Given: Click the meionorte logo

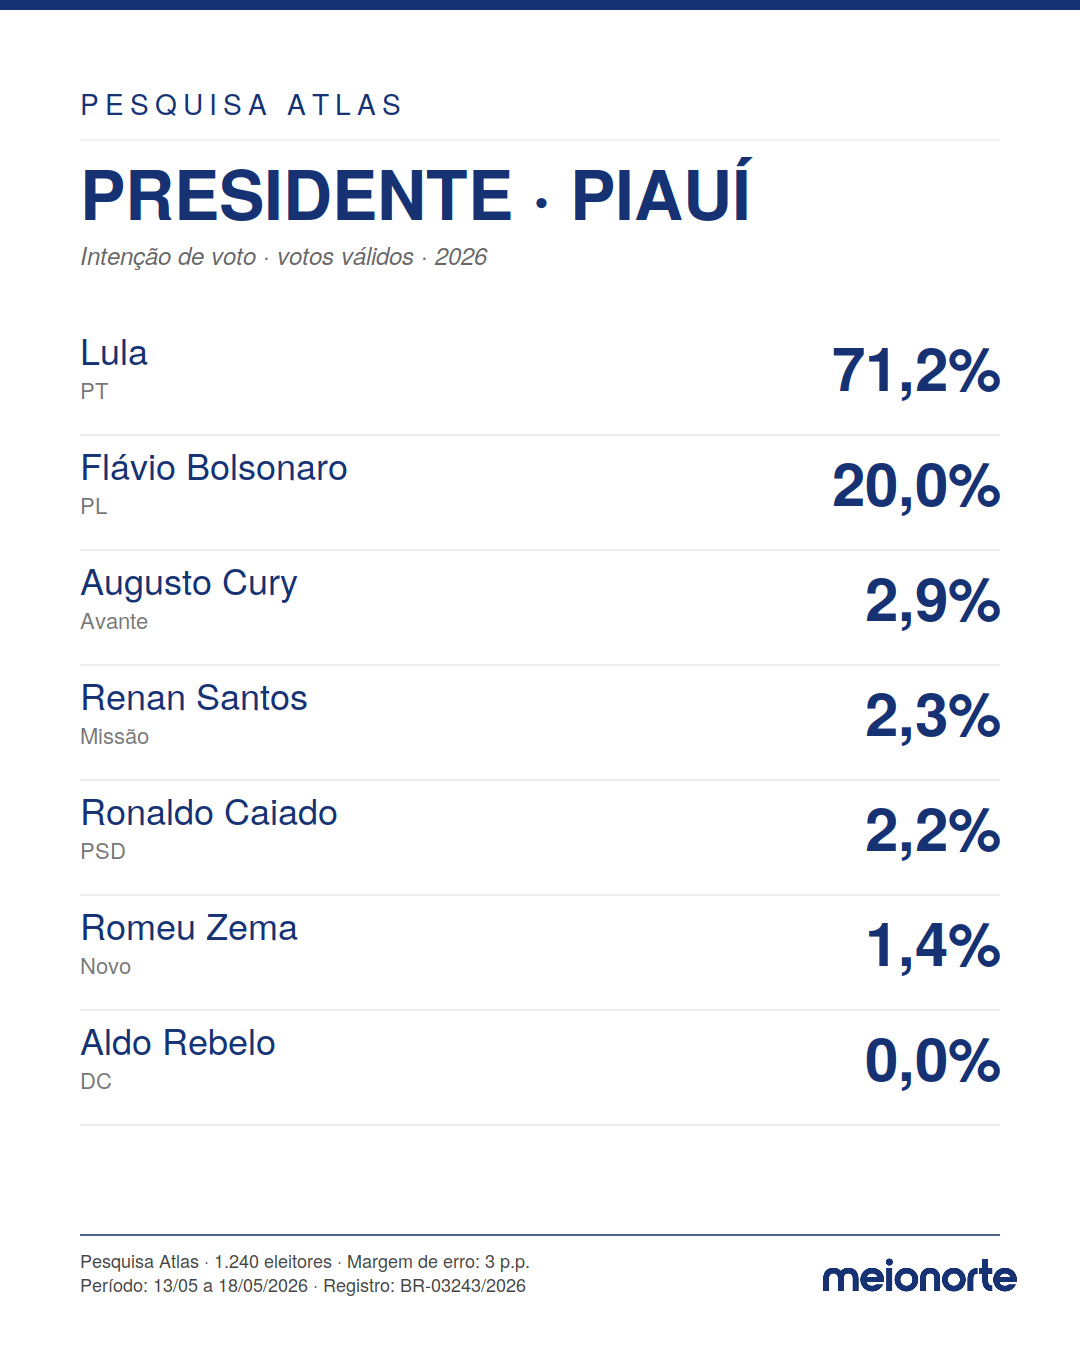Looking at the screenshot, I should point(919,1277).
